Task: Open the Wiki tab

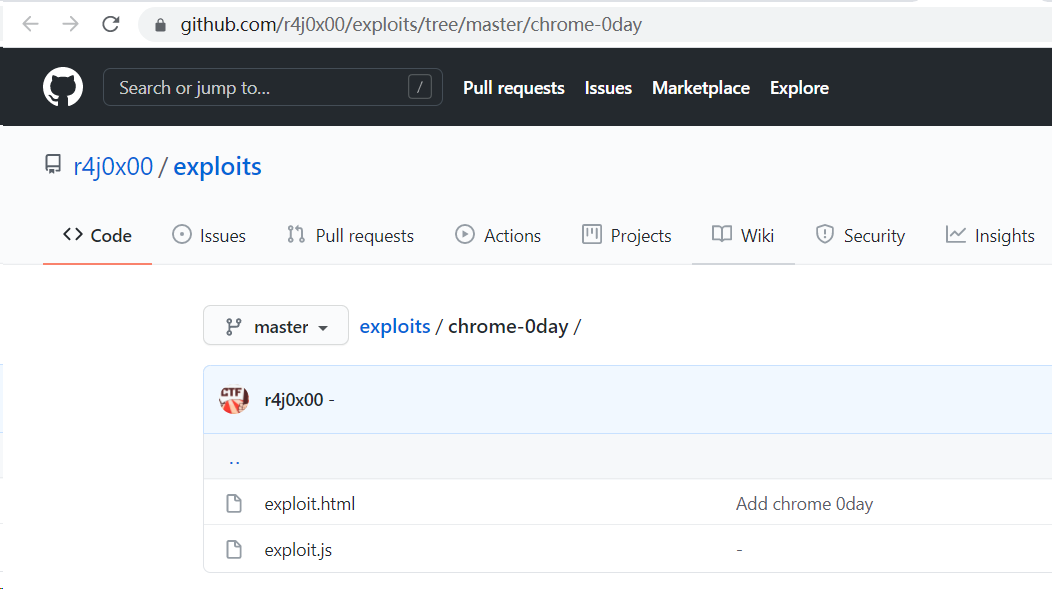Action: pyautogui.click(x=743, y=235)
